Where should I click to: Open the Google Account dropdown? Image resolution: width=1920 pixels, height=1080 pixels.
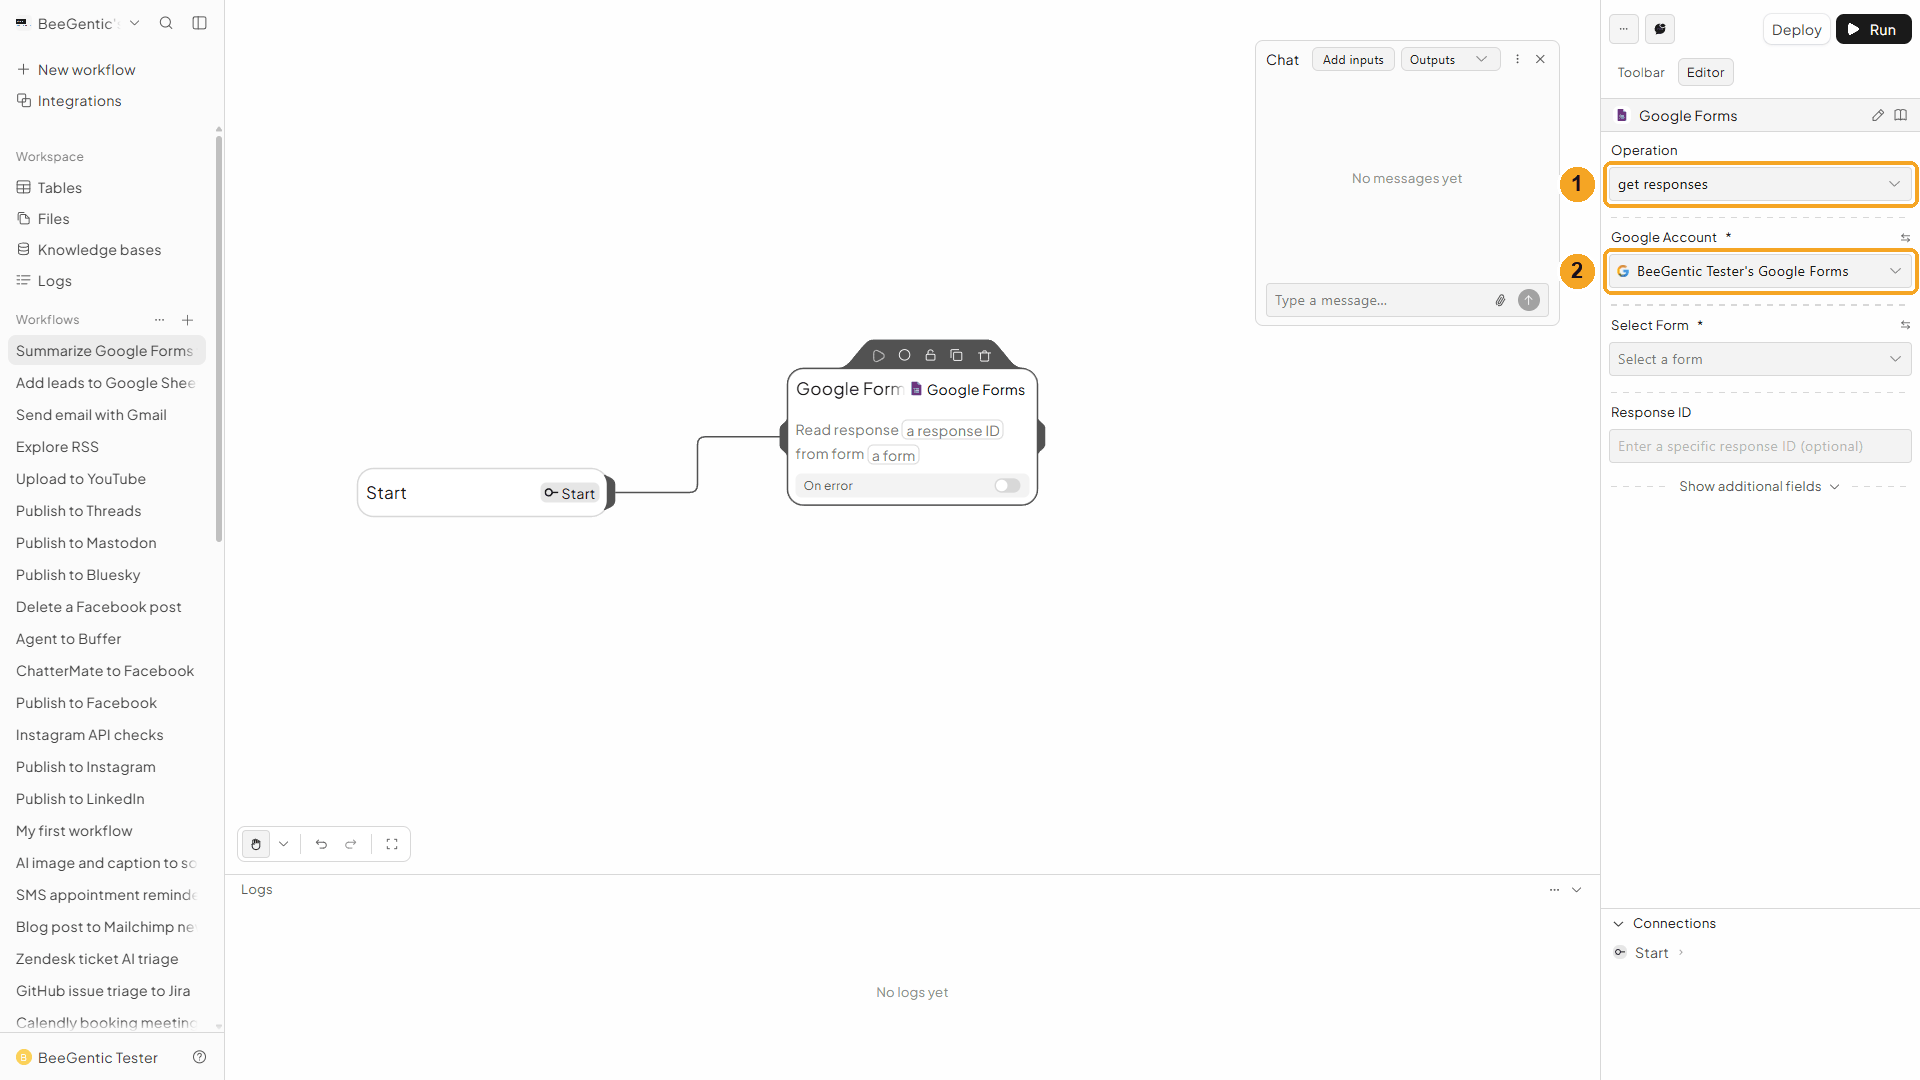point(1760,271)
